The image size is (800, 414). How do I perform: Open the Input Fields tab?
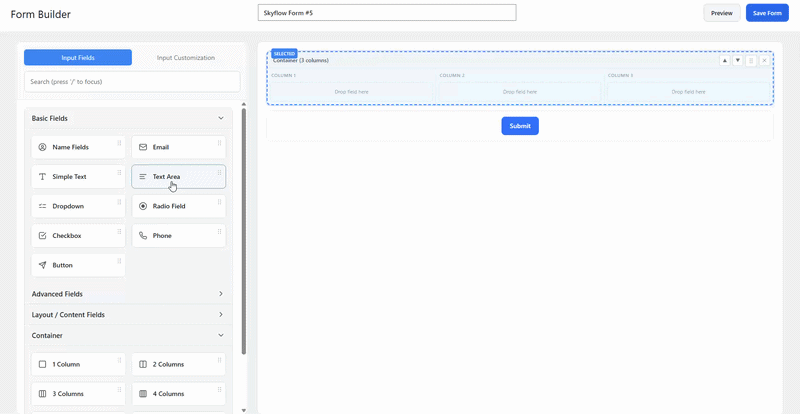(78, 58)
